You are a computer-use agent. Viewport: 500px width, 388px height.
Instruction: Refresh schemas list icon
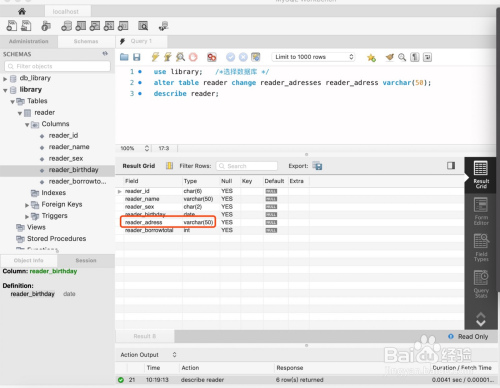105,54
